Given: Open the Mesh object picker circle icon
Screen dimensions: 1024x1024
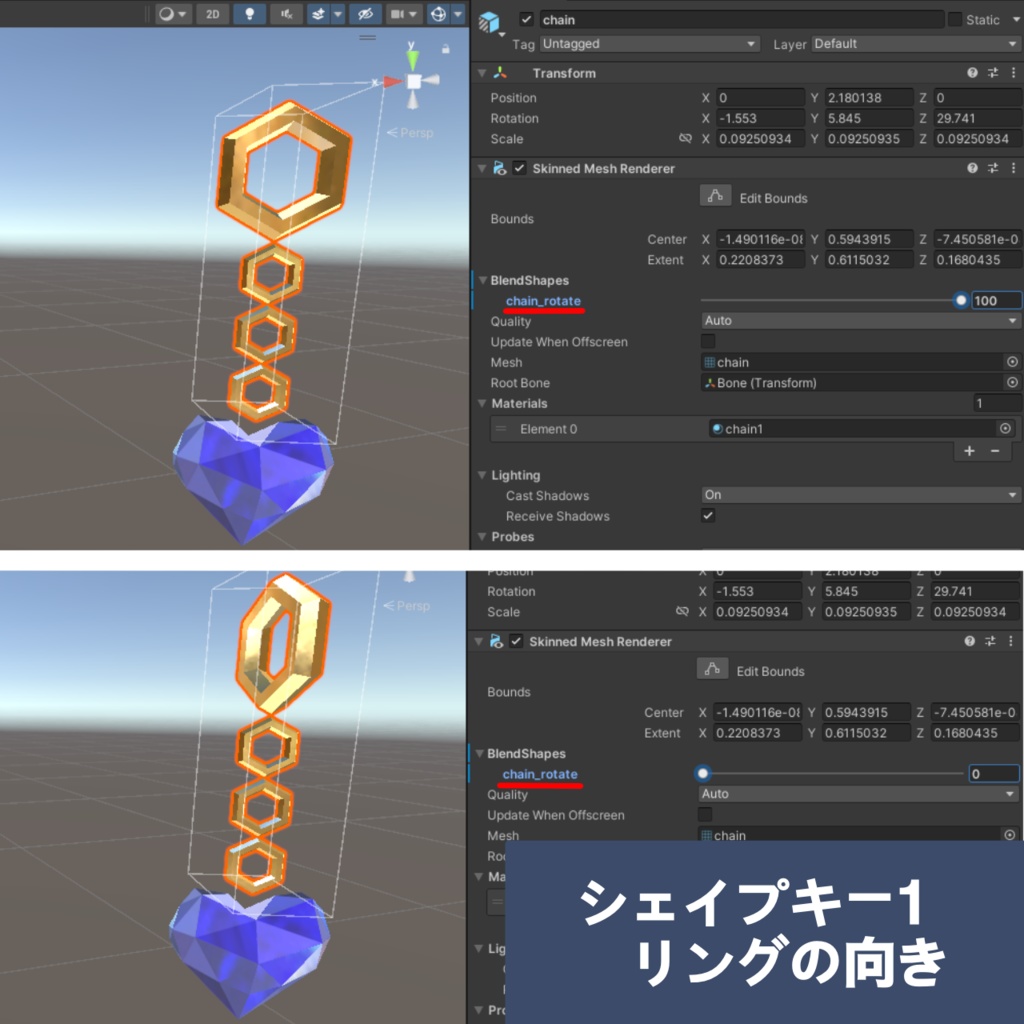Looking at the screenshot, I should tap(1011, 362).
